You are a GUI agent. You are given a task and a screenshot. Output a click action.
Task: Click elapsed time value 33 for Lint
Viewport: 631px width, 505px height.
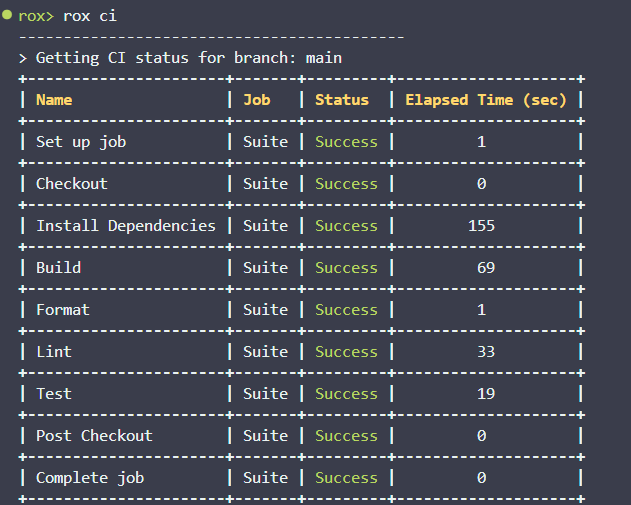pyautogui.click(x=486, y=352)
